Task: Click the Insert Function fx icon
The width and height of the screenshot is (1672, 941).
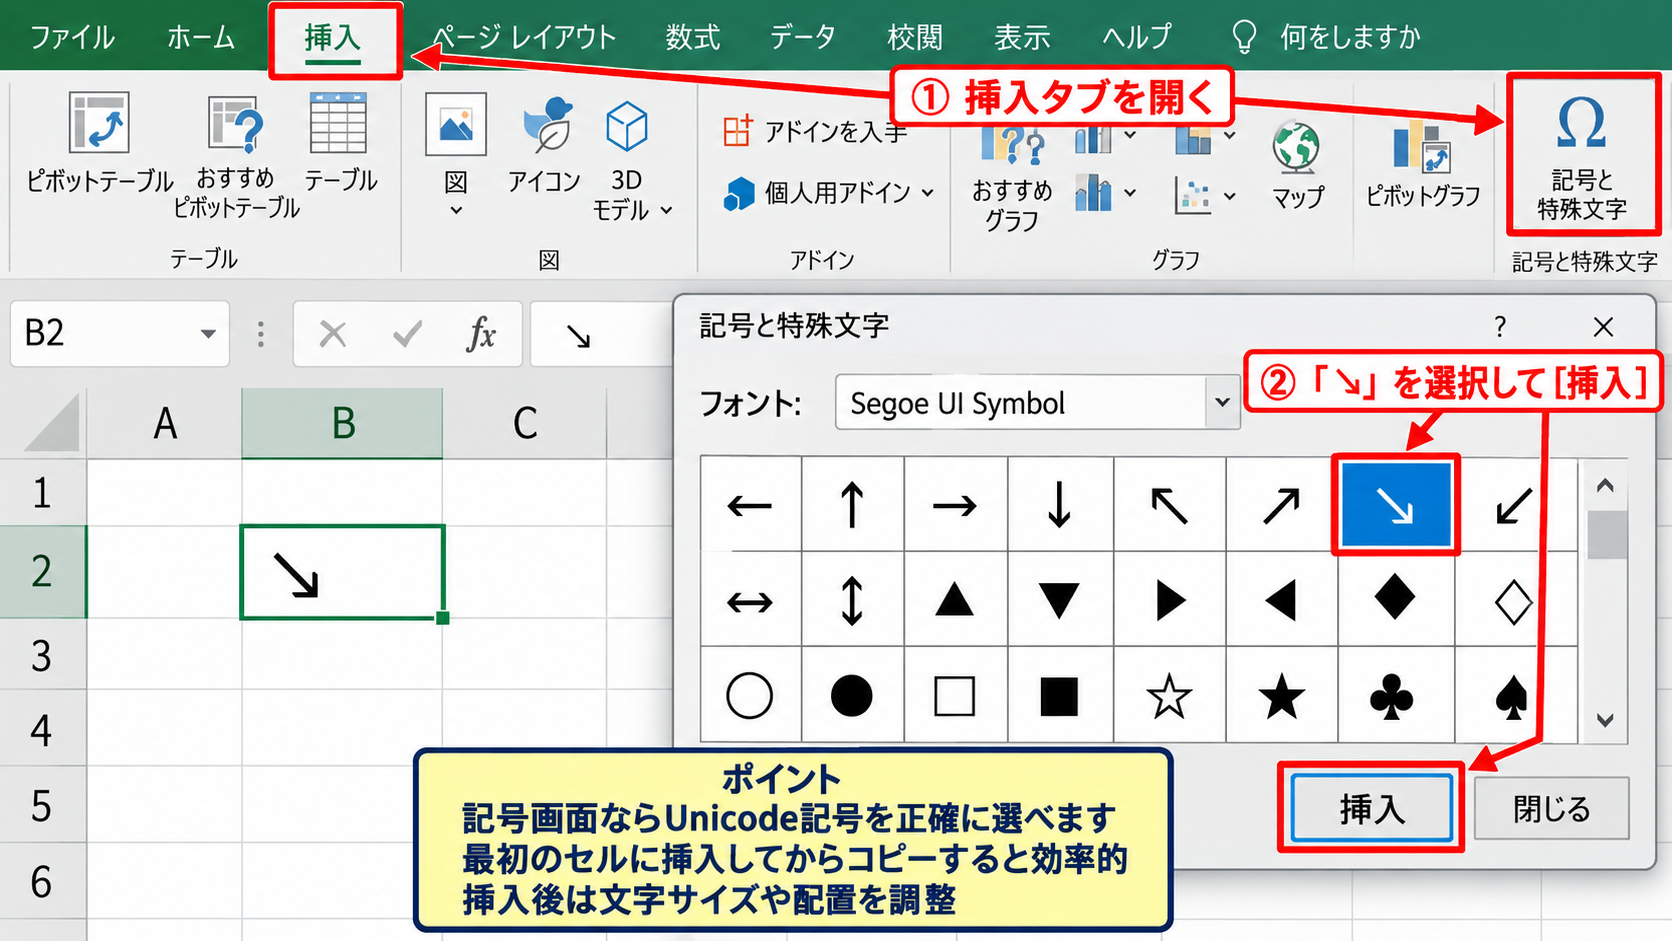Action: click(481, 333)
